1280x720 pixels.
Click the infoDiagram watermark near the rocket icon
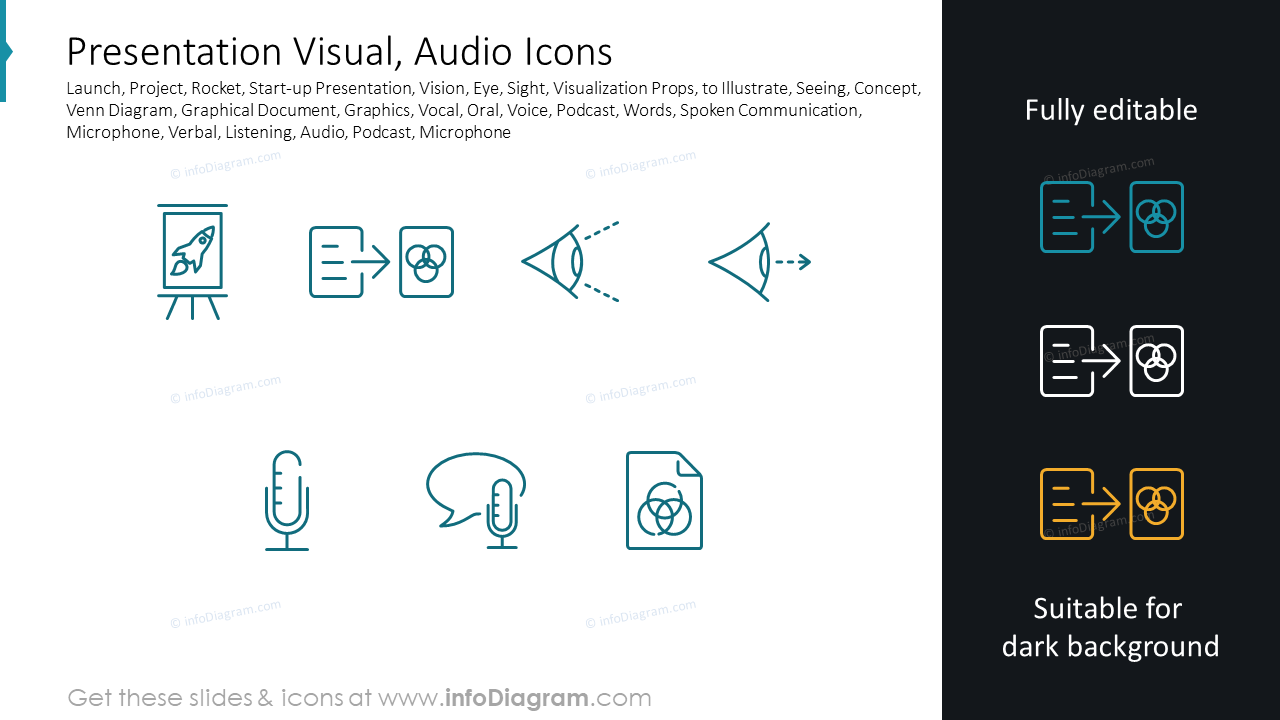click(x=225, y=165)
